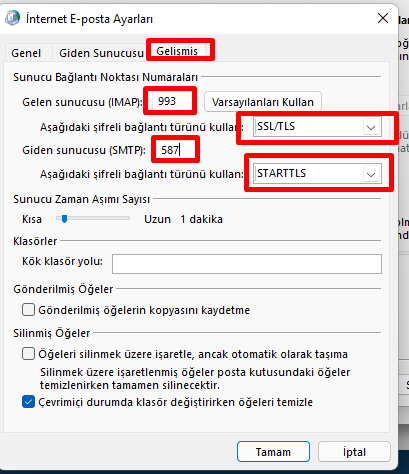Open the Giden Sunucusu tab
This screenshot has height=474, width=409.
click(101, 53)
